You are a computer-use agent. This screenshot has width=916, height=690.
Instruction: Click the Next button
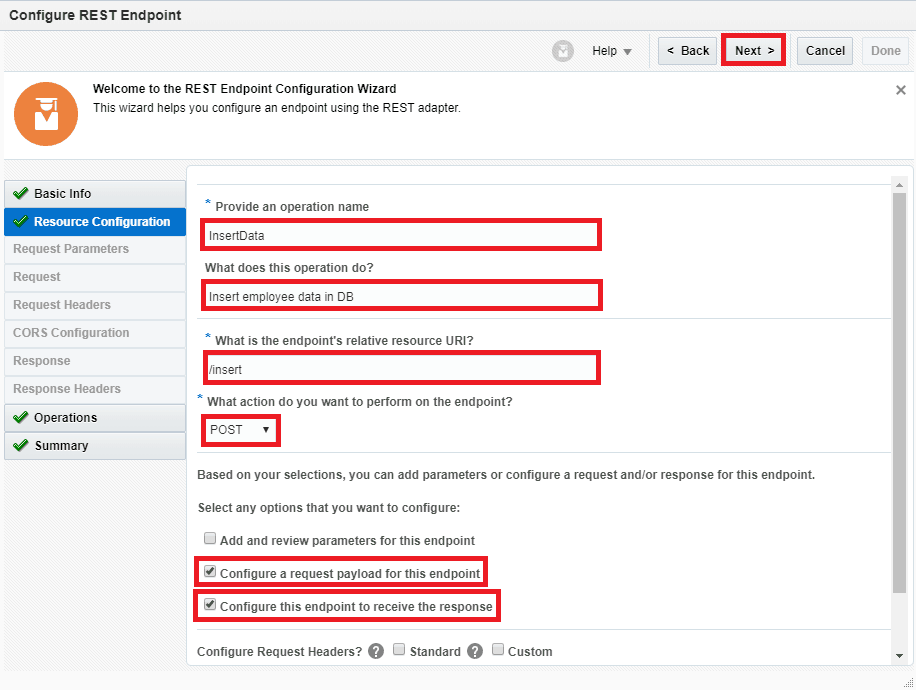753,50
